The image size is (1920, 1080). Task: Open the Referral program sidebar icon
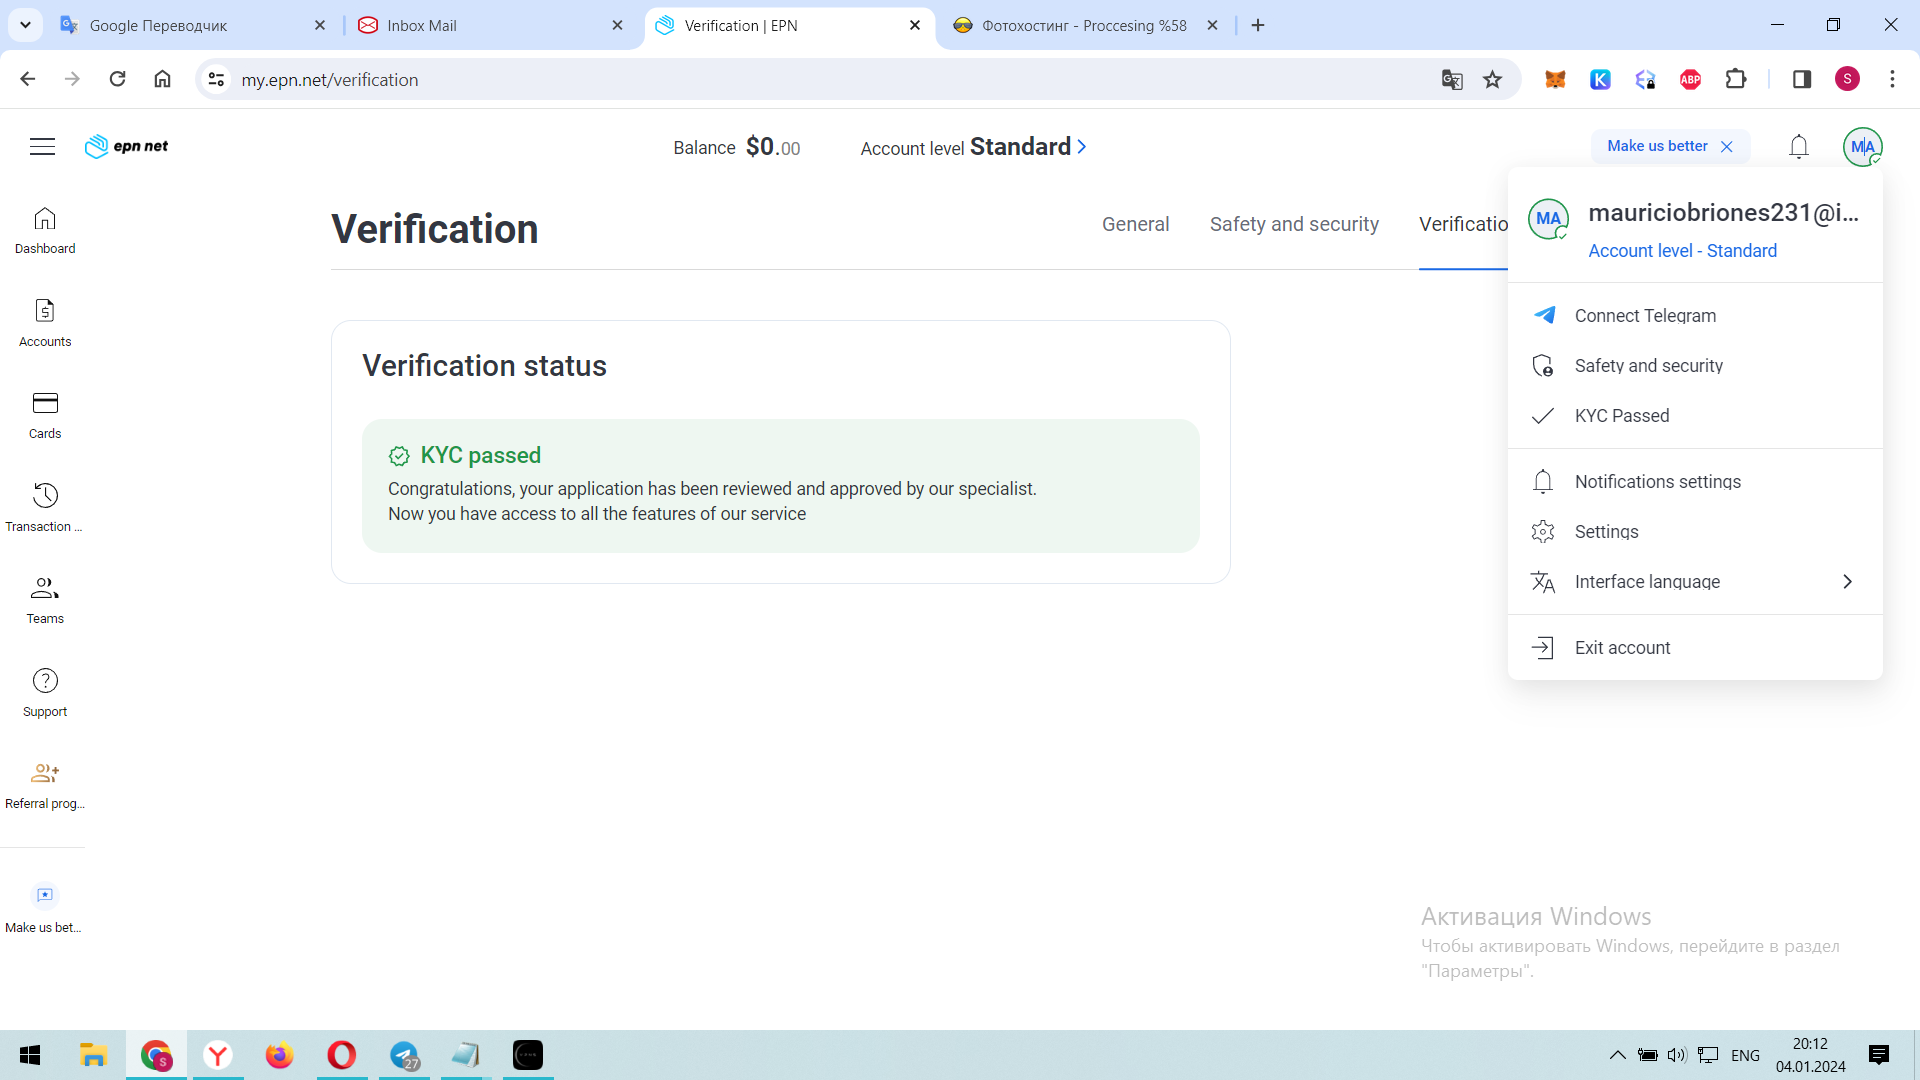(x=45, y=773)
